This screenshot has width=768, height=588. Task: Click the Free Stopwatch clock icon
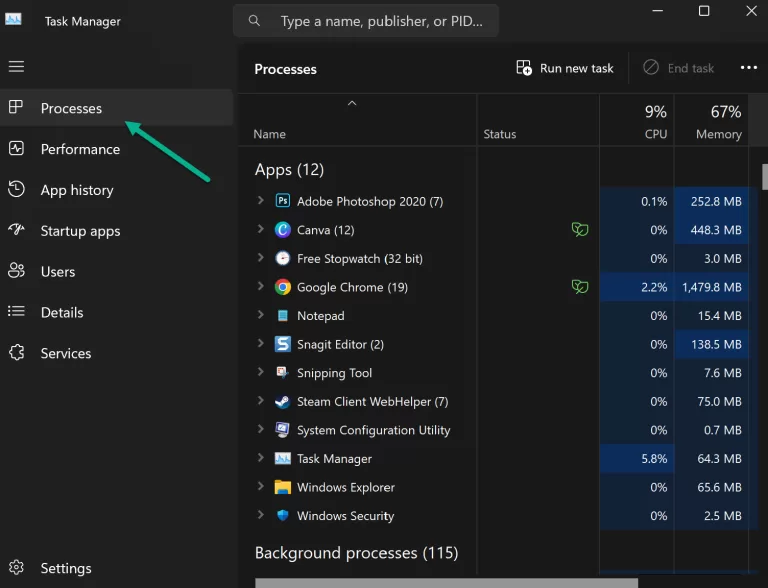[x=283, y=258]
